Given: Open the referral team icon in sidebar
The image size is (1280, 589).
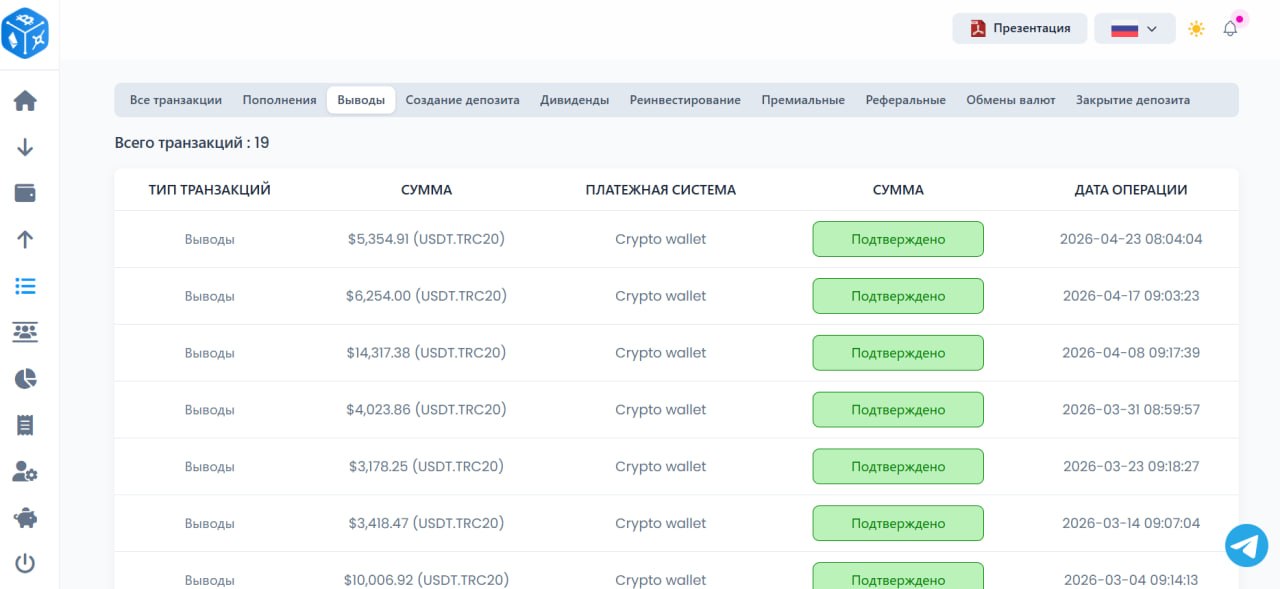Looking at the screenshot, I should (x=25, y=332).
